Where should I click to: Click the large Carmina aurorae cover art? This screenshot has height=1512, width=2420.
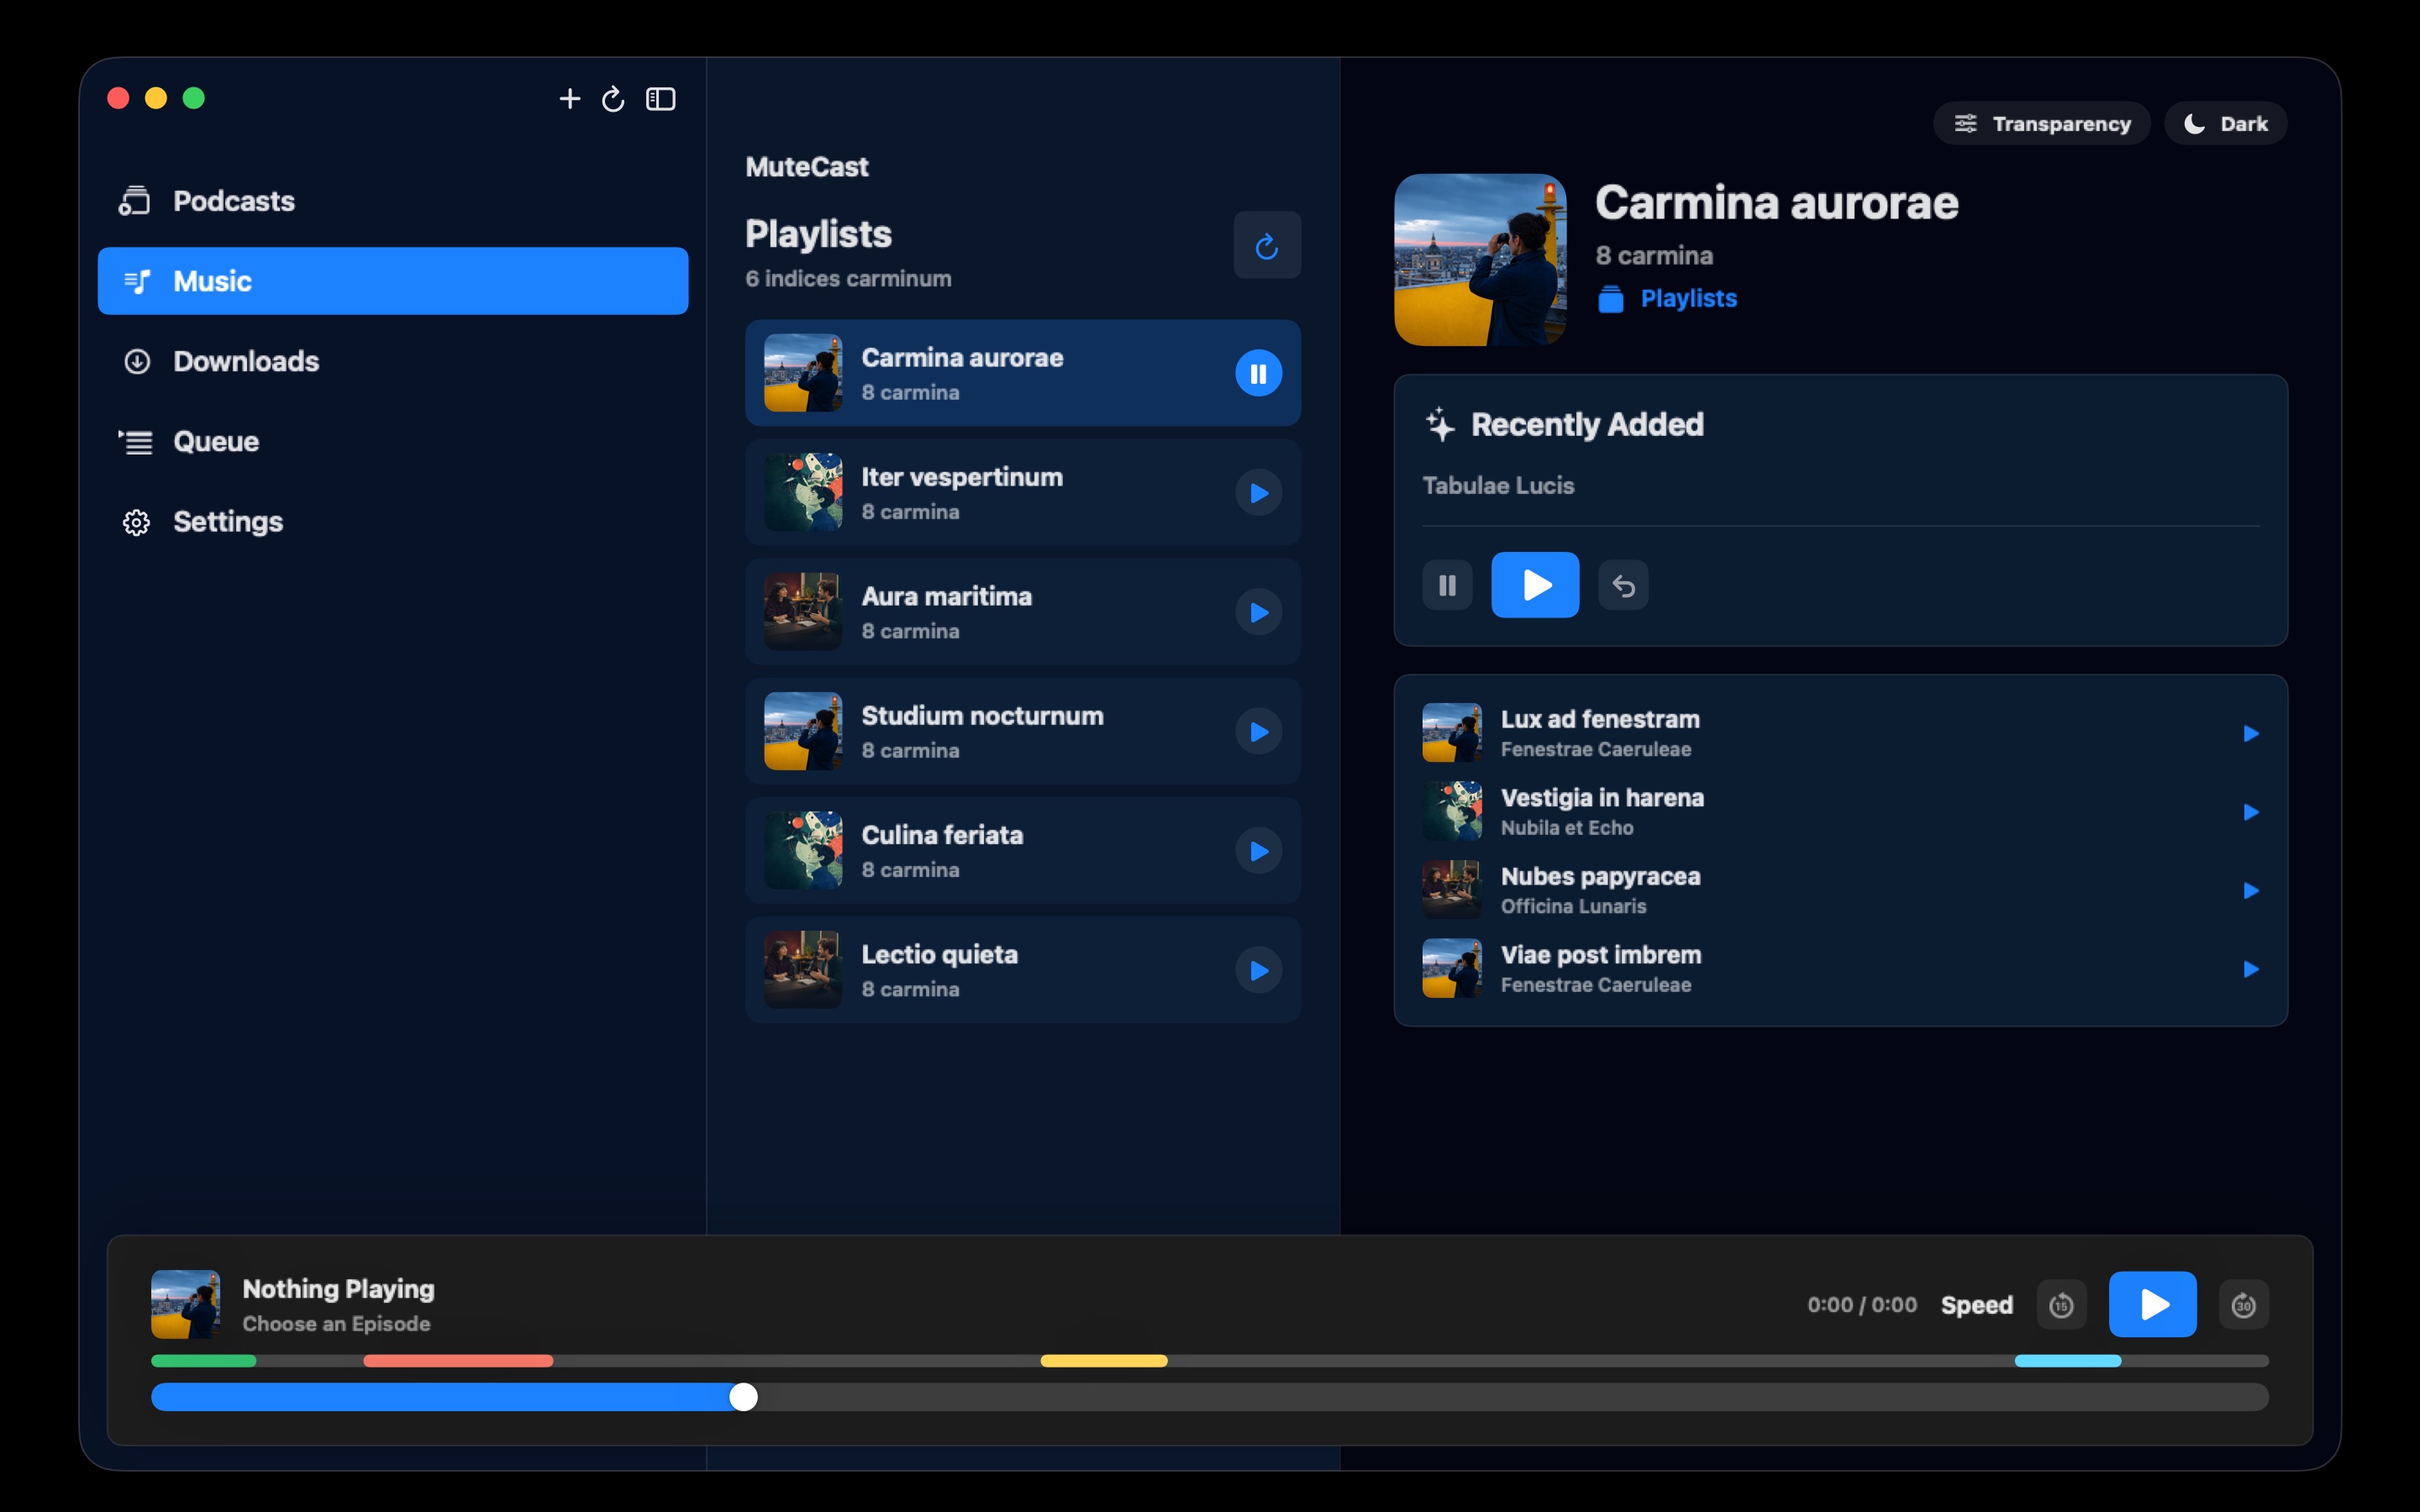click(x=1480, y=260)
